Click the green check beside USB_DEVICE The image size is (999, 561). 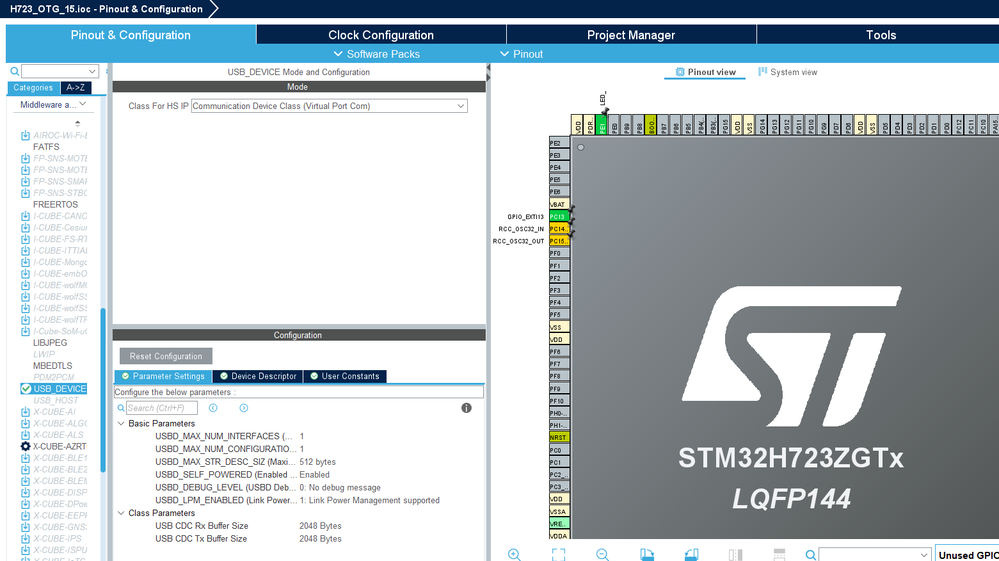(x=25, y=388)
